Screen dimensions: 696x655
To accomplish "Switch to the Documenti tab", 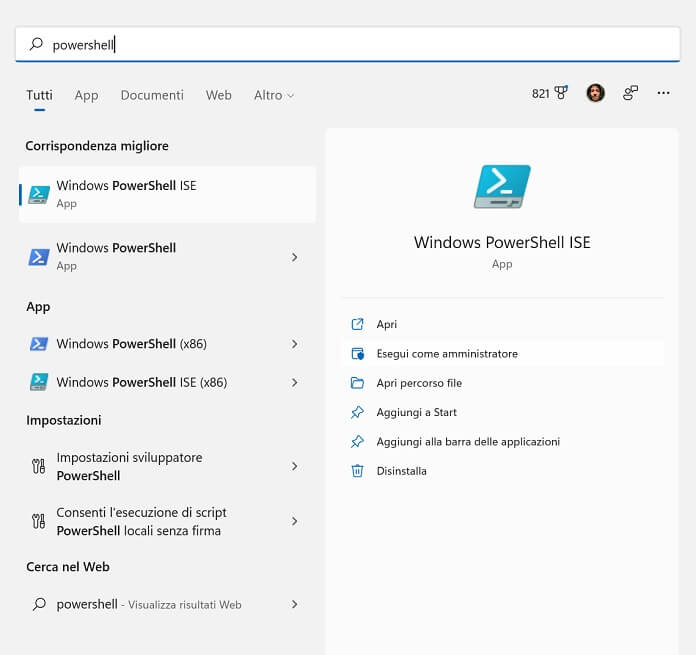I will pyautogui.click(x=152, y=95).
